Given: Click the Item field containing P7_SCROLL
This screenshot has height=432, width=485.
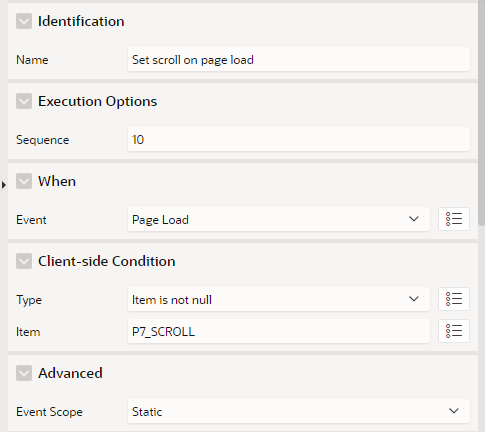Looking at the screenshot, I should [279, 331].
